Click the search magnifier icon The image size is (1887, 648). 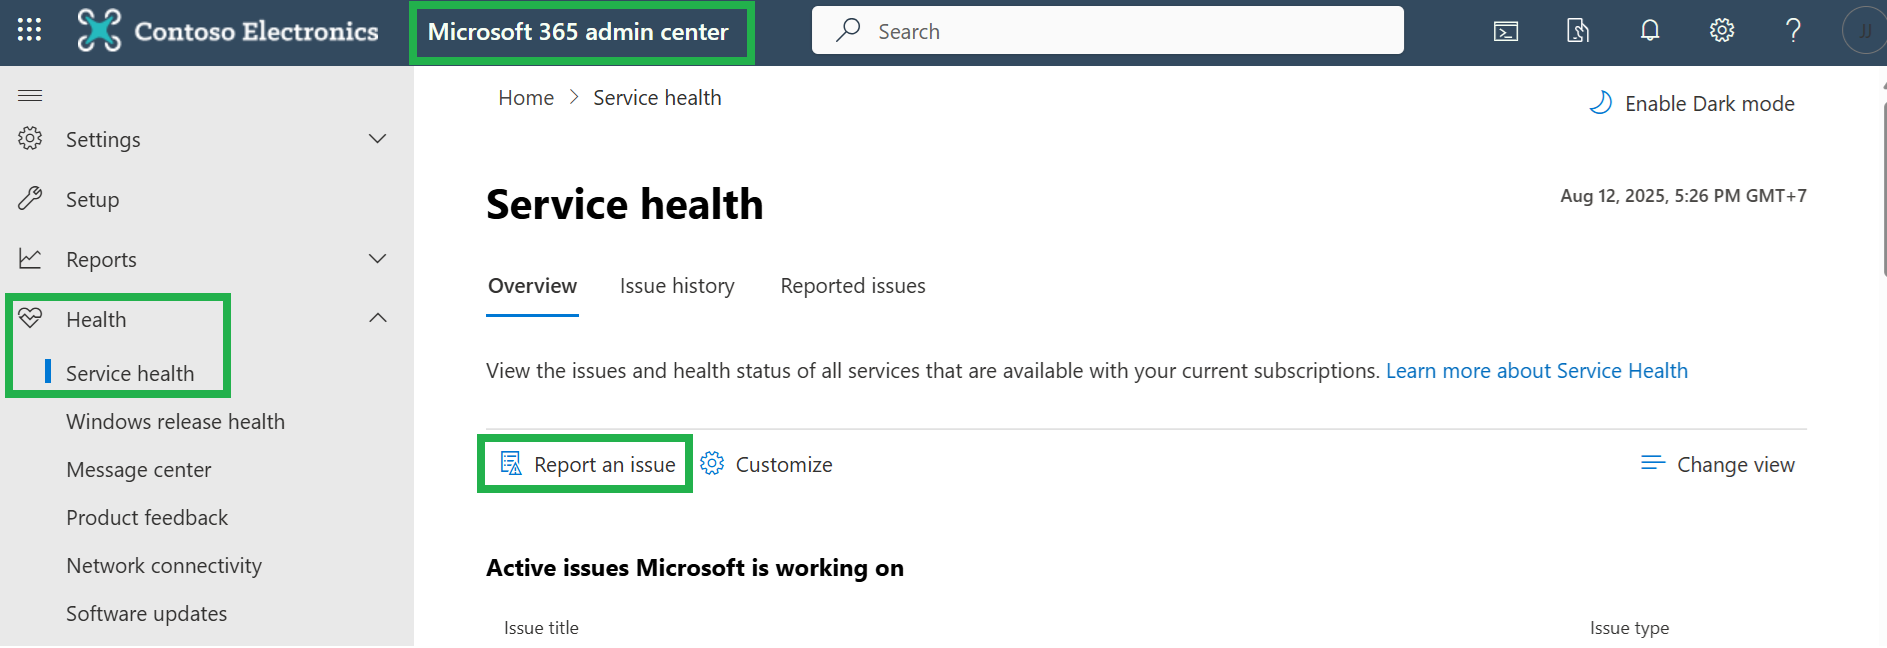point(848,30)
